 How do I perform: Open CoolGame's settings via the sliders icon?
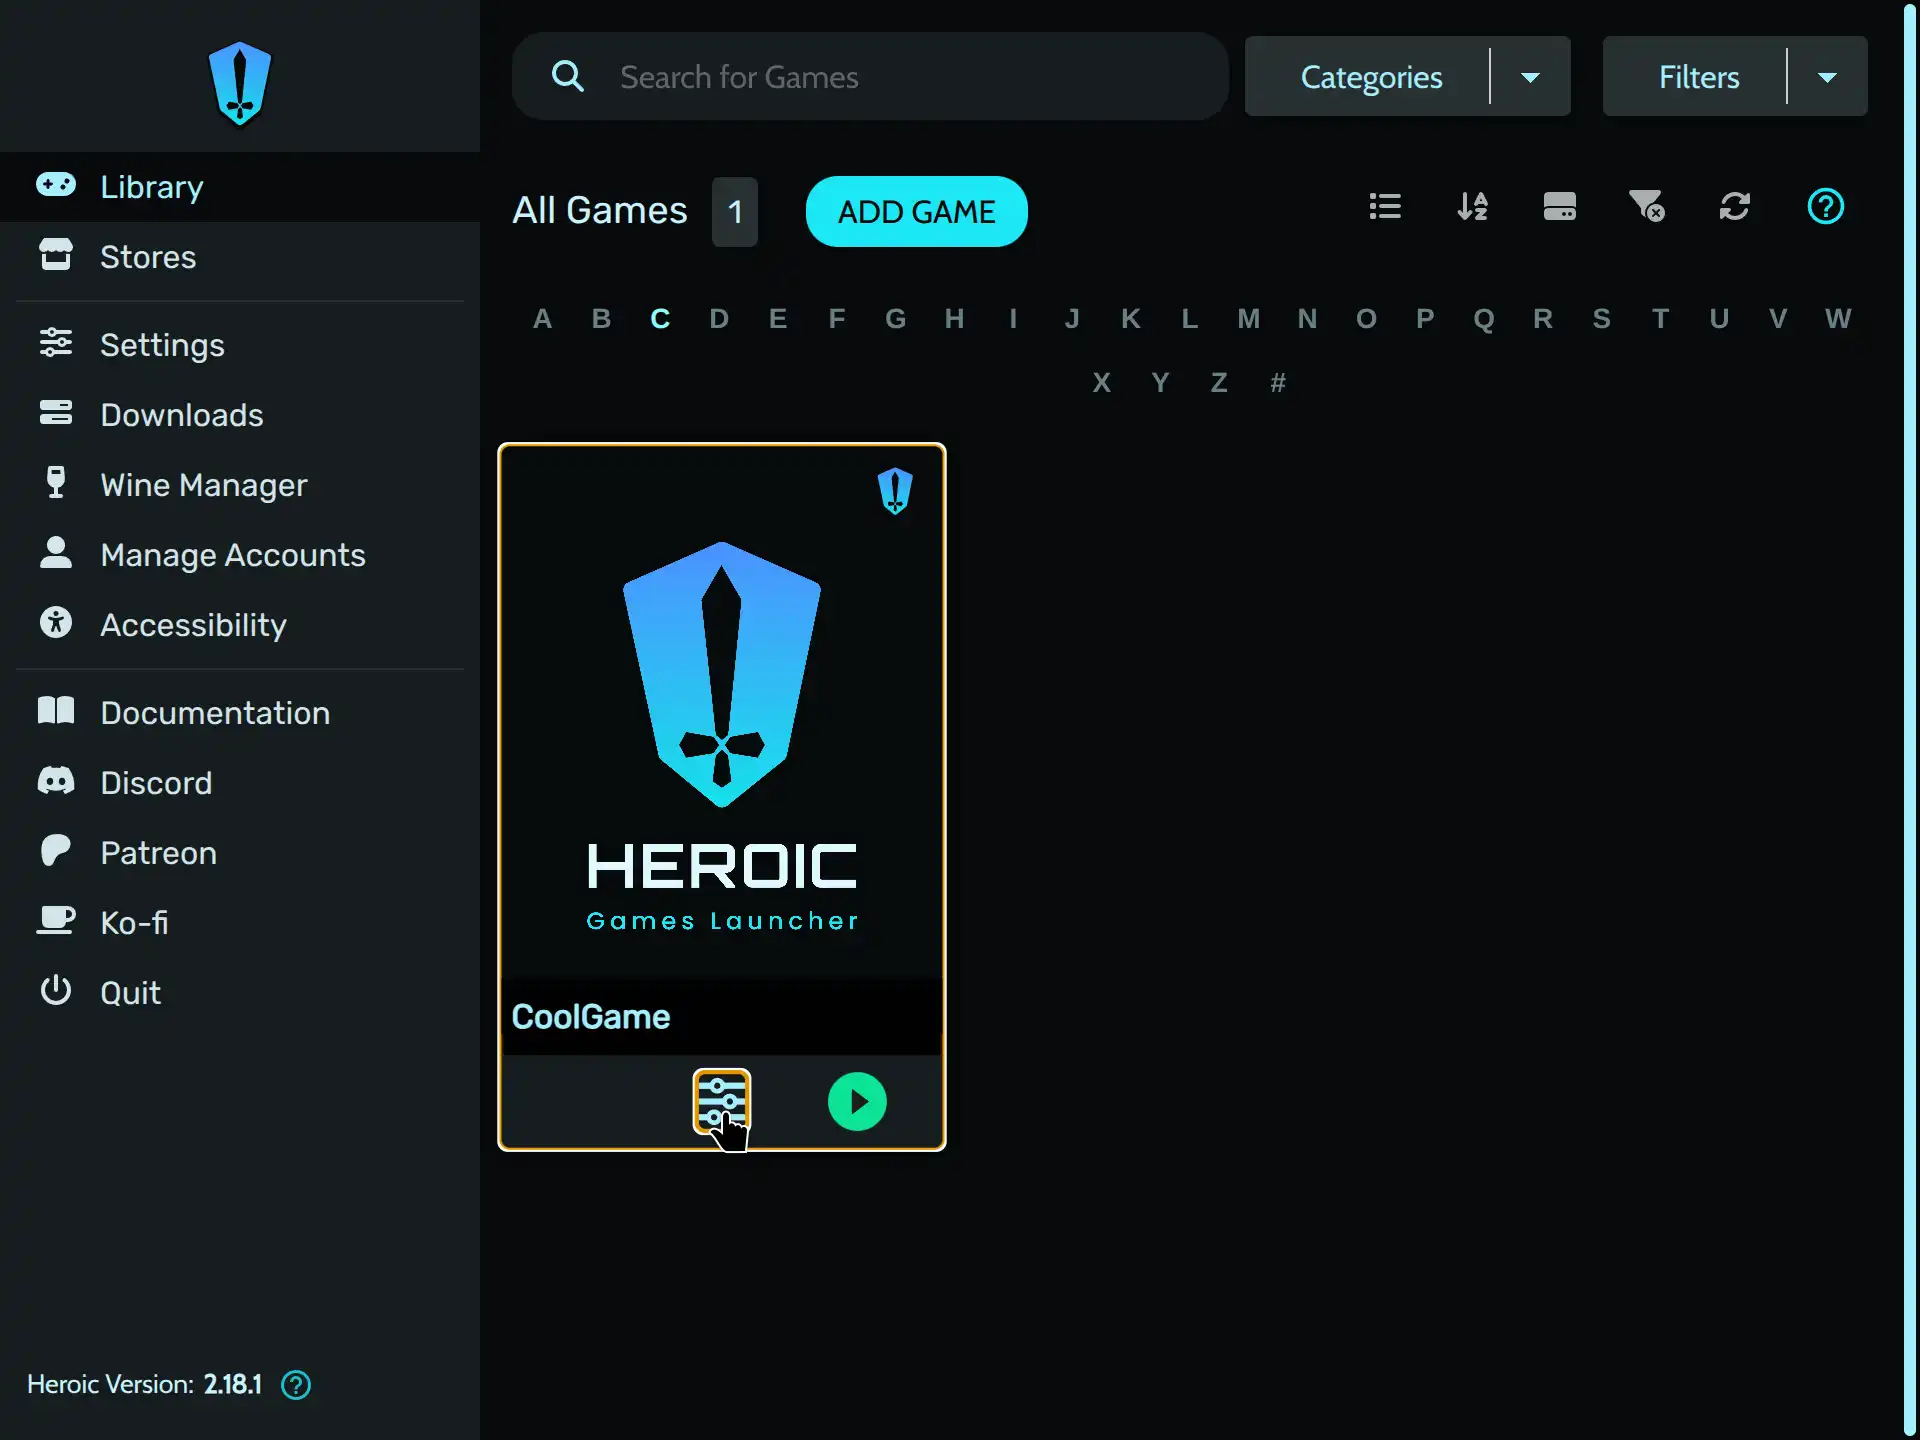pos(722,1102)
